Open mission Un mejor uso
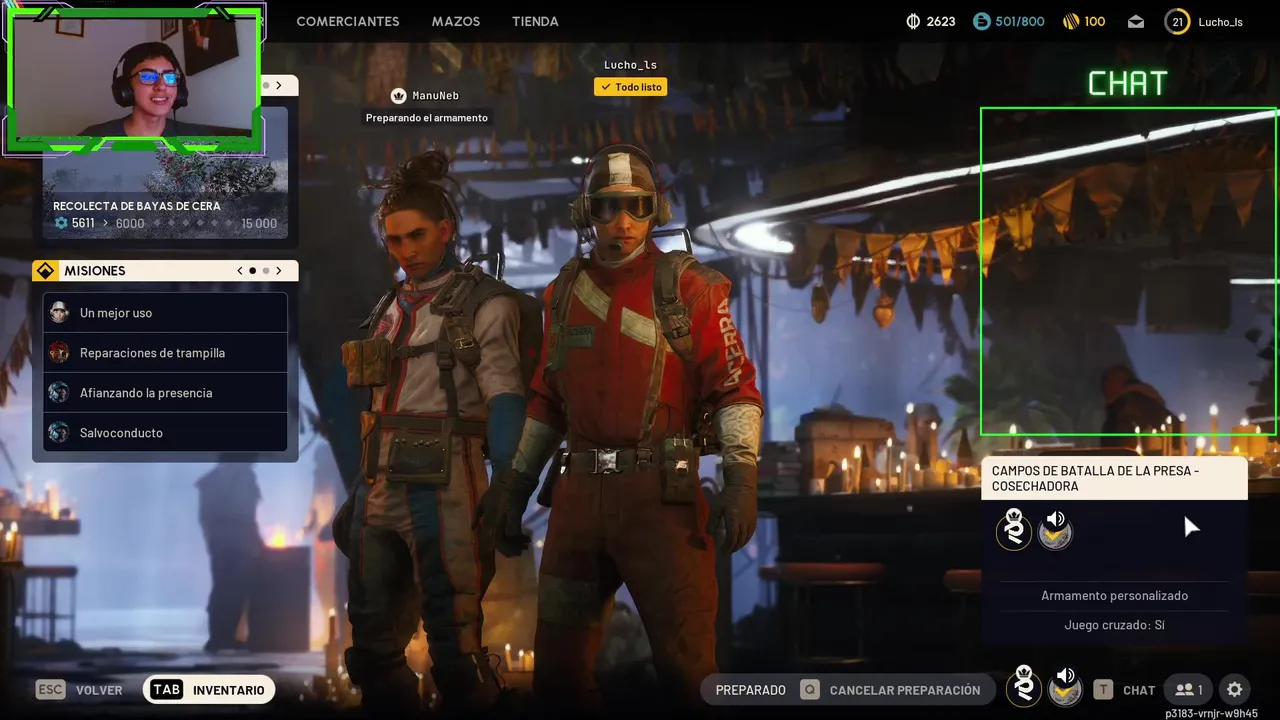Viewport: 1280px width, 720px height. click(165, 313)
